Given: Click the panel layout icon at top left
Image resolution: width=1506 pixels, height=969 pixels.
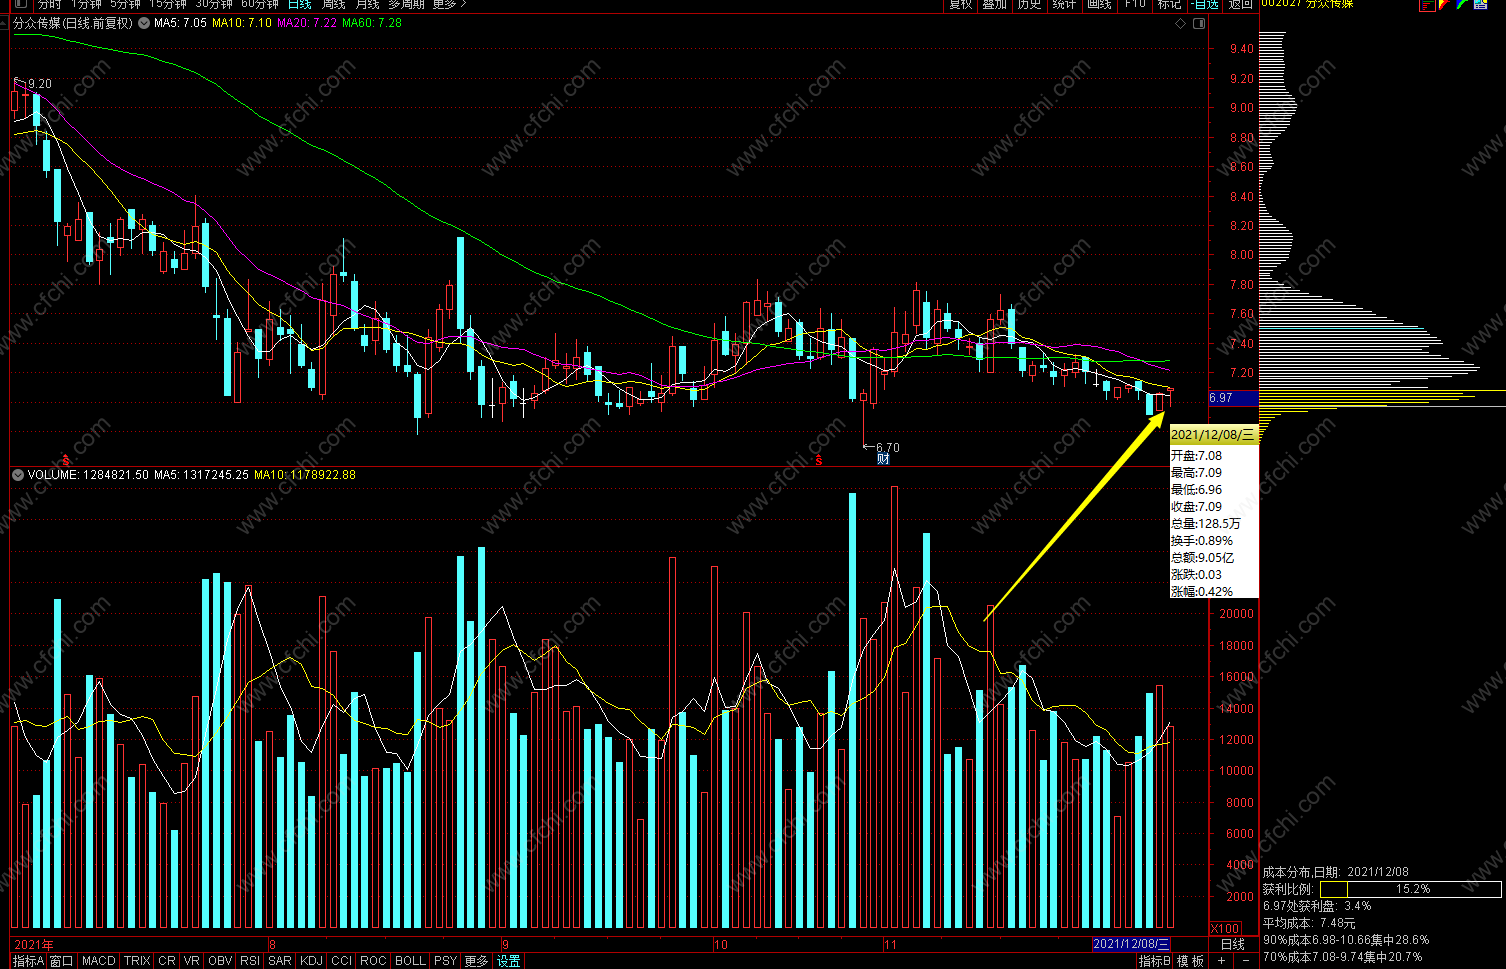Looking at the screenshot, I should coord(20,4).
